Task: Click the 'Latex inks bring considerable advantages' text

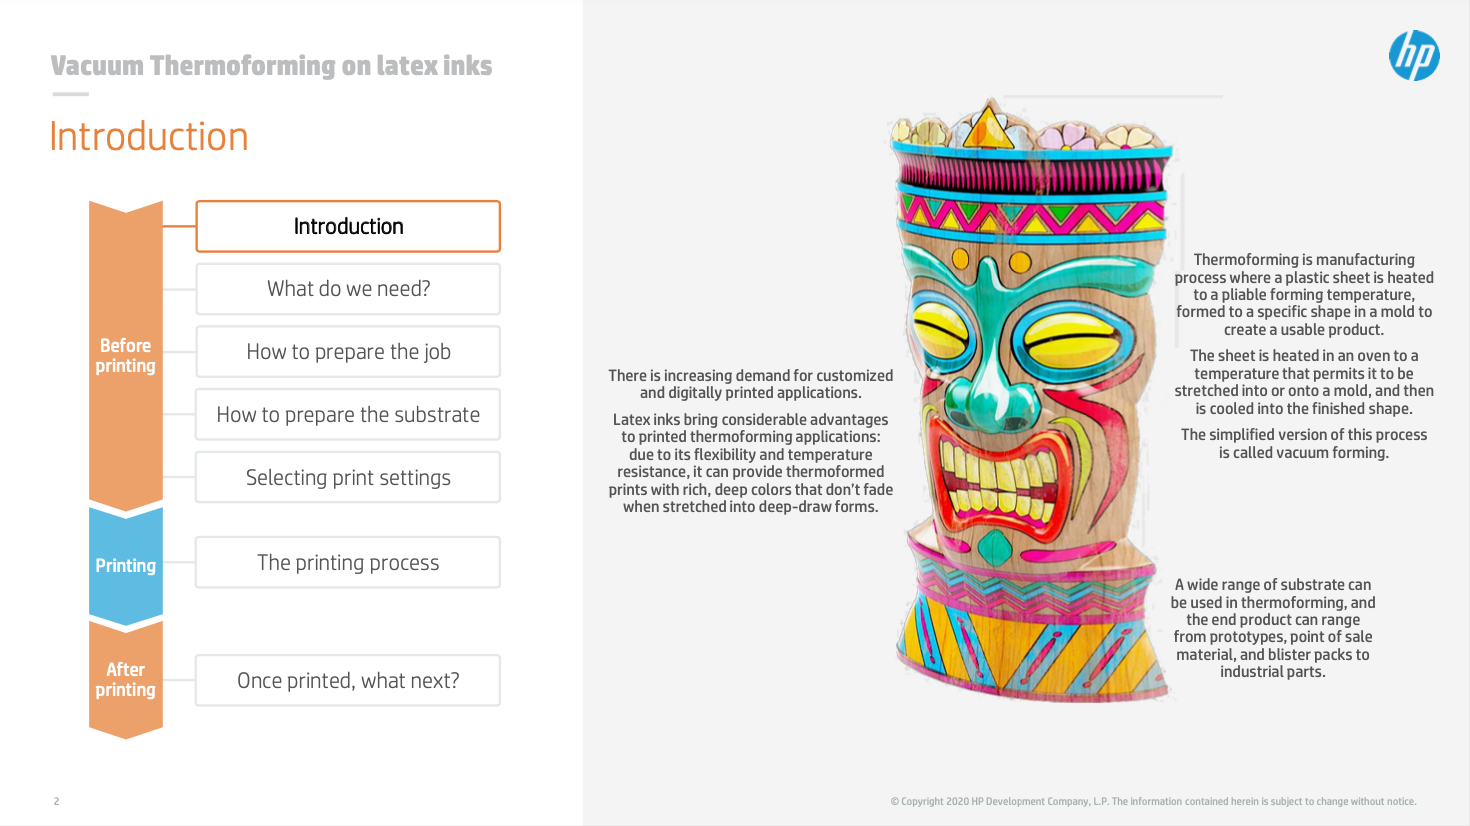Action: pos(751,463)
